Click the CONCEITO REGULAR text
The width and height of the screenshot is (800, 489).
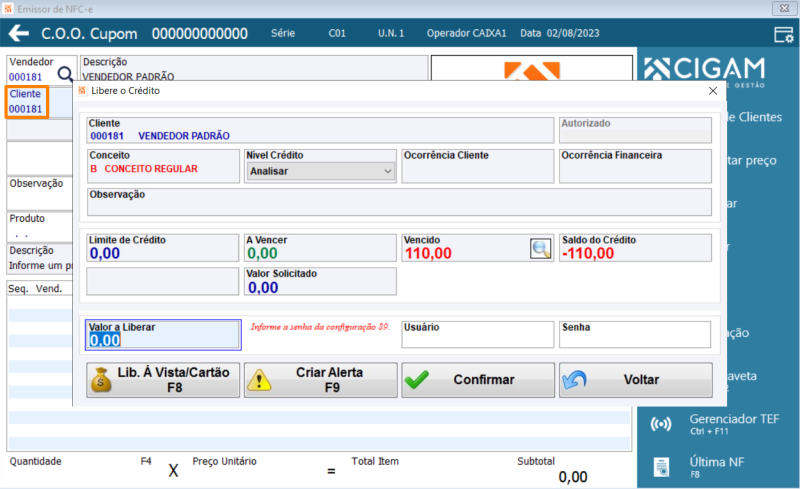[x=151, y=169]
